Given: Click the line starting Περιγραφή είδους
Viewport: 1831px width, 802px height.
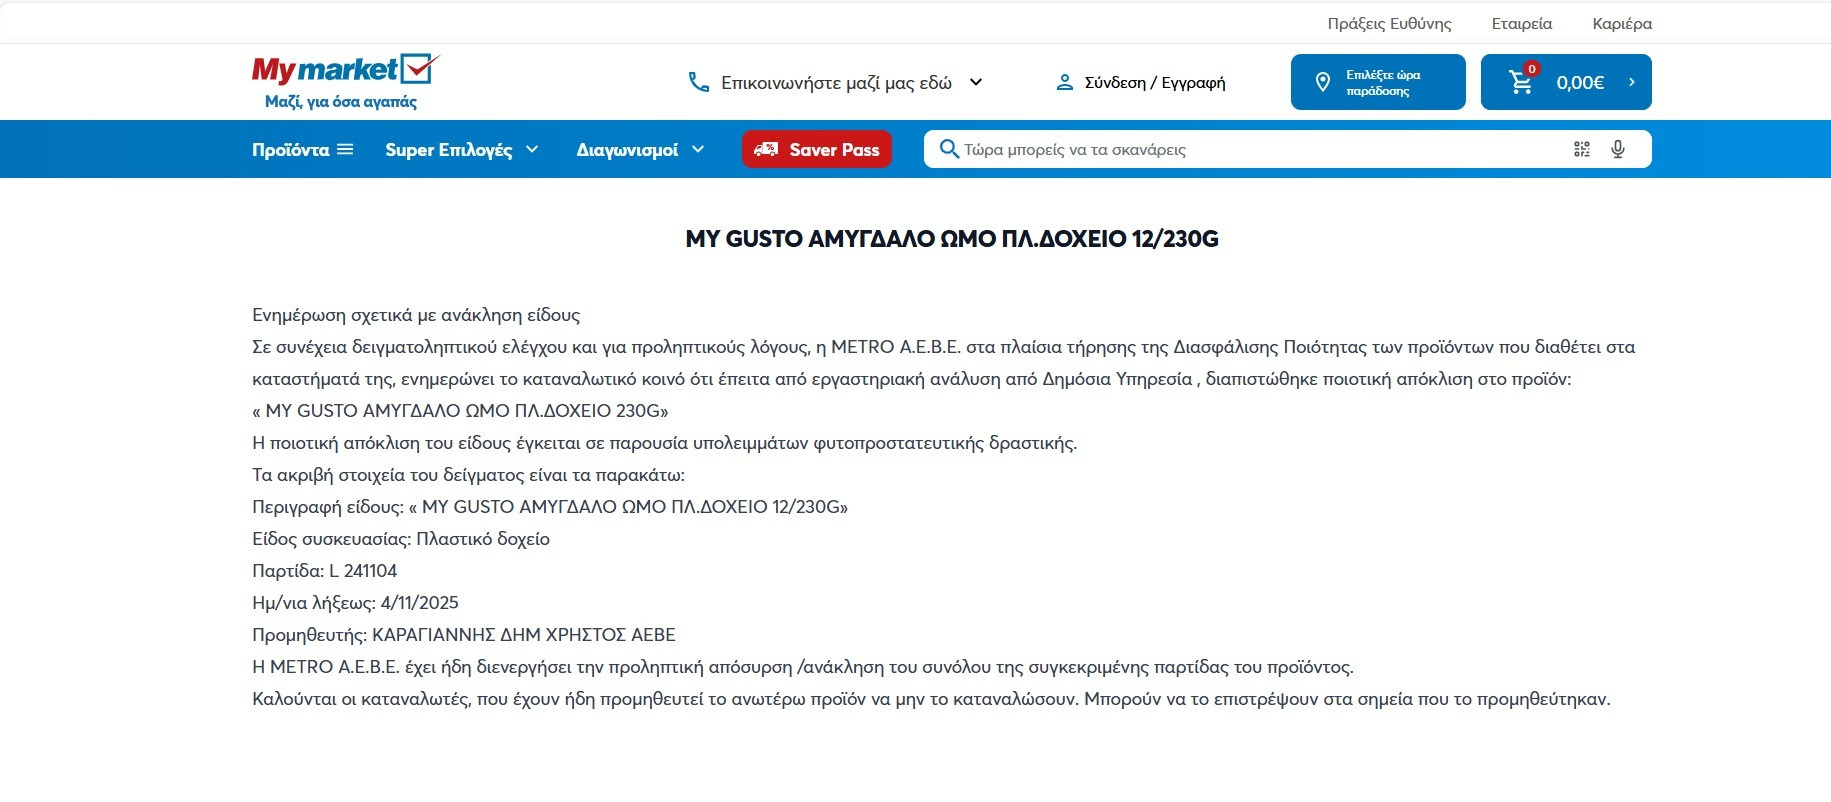Looking at the screenshot, I should click(x=550, y=507).
